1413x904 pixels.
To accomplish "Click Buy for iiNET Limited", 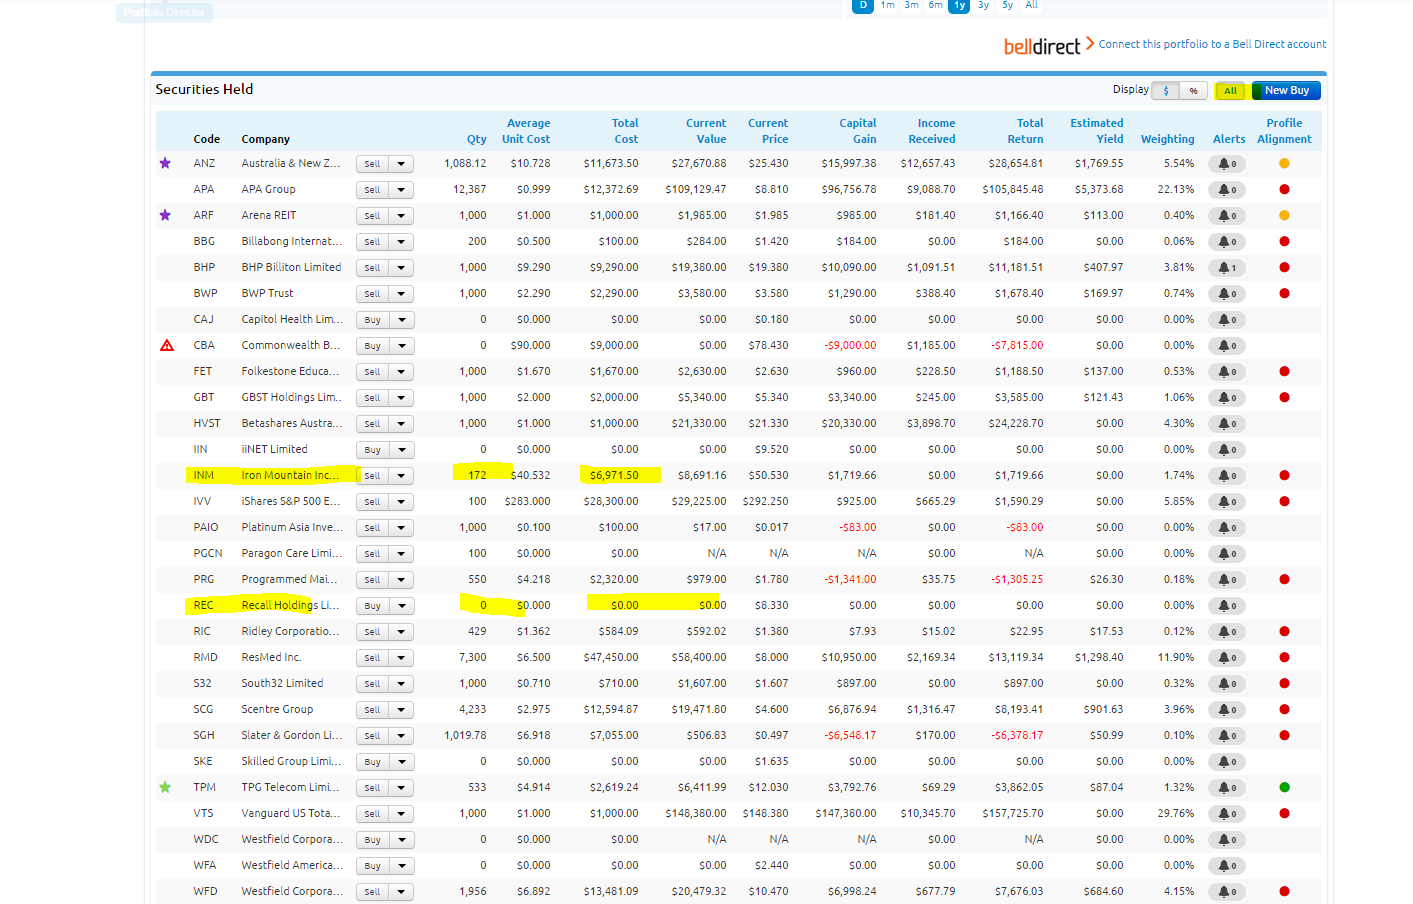I will (372, 450).
